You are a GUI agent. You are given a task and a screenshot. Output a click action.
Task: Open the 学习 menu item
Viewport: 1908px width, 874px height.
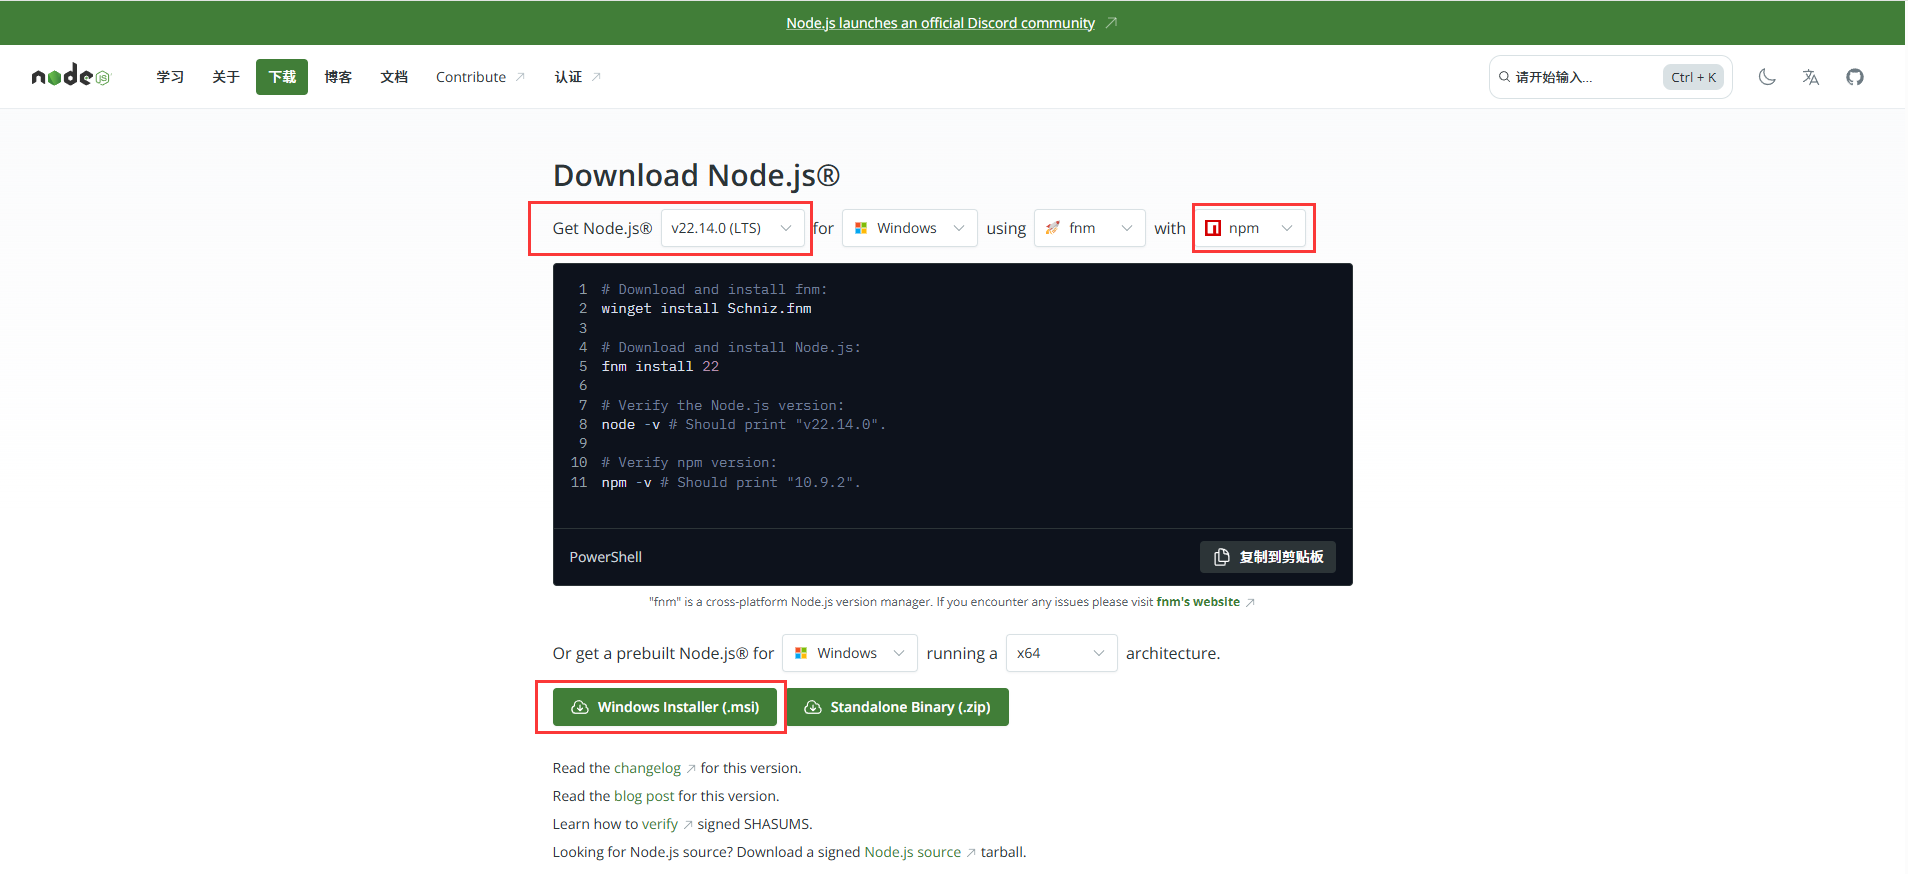pos(170,77)
